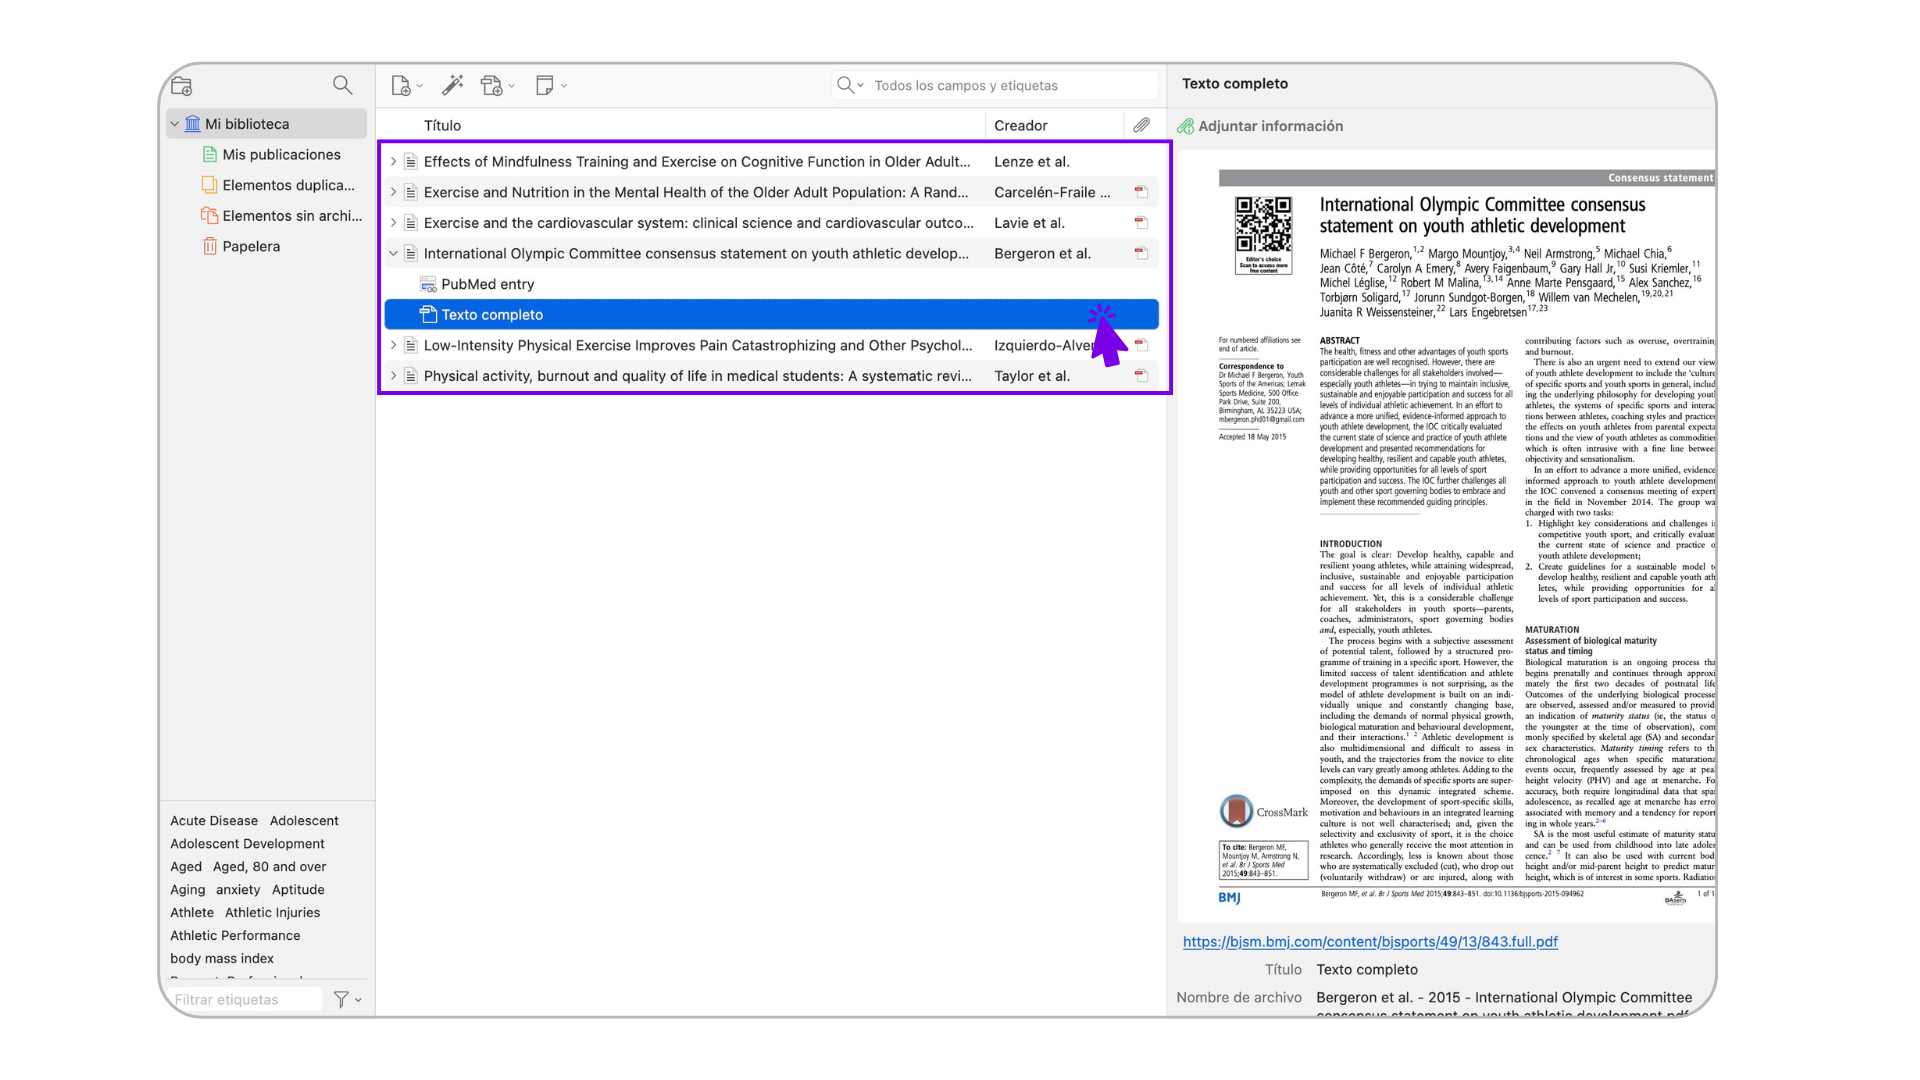Toggle the Athletic Injuries tag filter

point(272,913)
